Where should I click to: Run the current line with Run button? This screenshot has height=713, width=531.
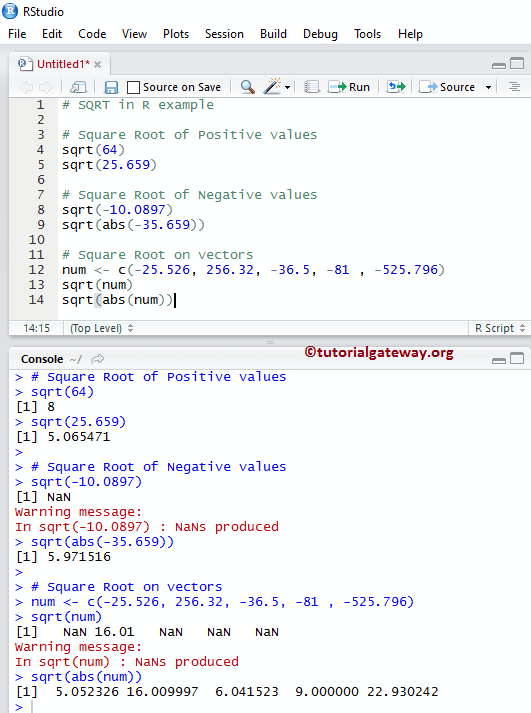(x=349, y=87)
